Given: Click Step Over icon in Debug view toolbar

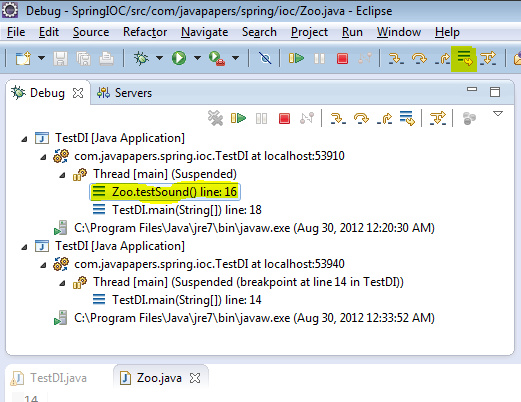Looking at the screenshot, I should (x=361, y=118).
